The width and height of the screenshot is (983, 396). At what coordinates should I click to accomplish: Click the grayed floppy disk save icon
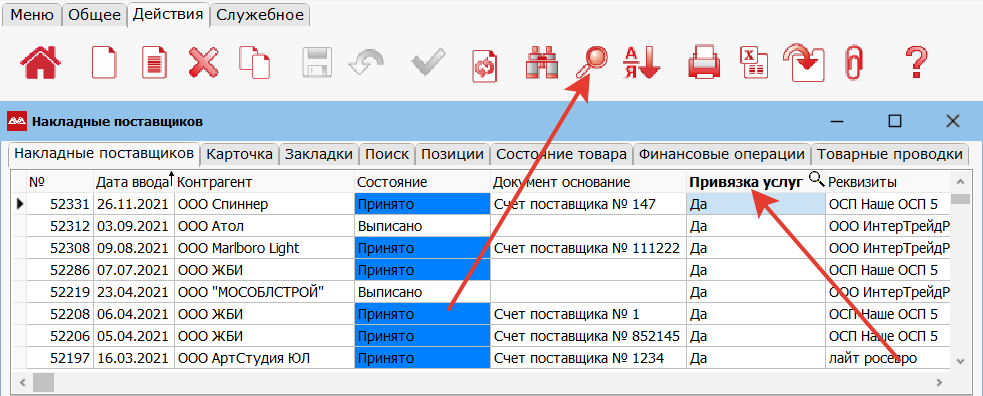pyautogui.click(x=317, y=63)
